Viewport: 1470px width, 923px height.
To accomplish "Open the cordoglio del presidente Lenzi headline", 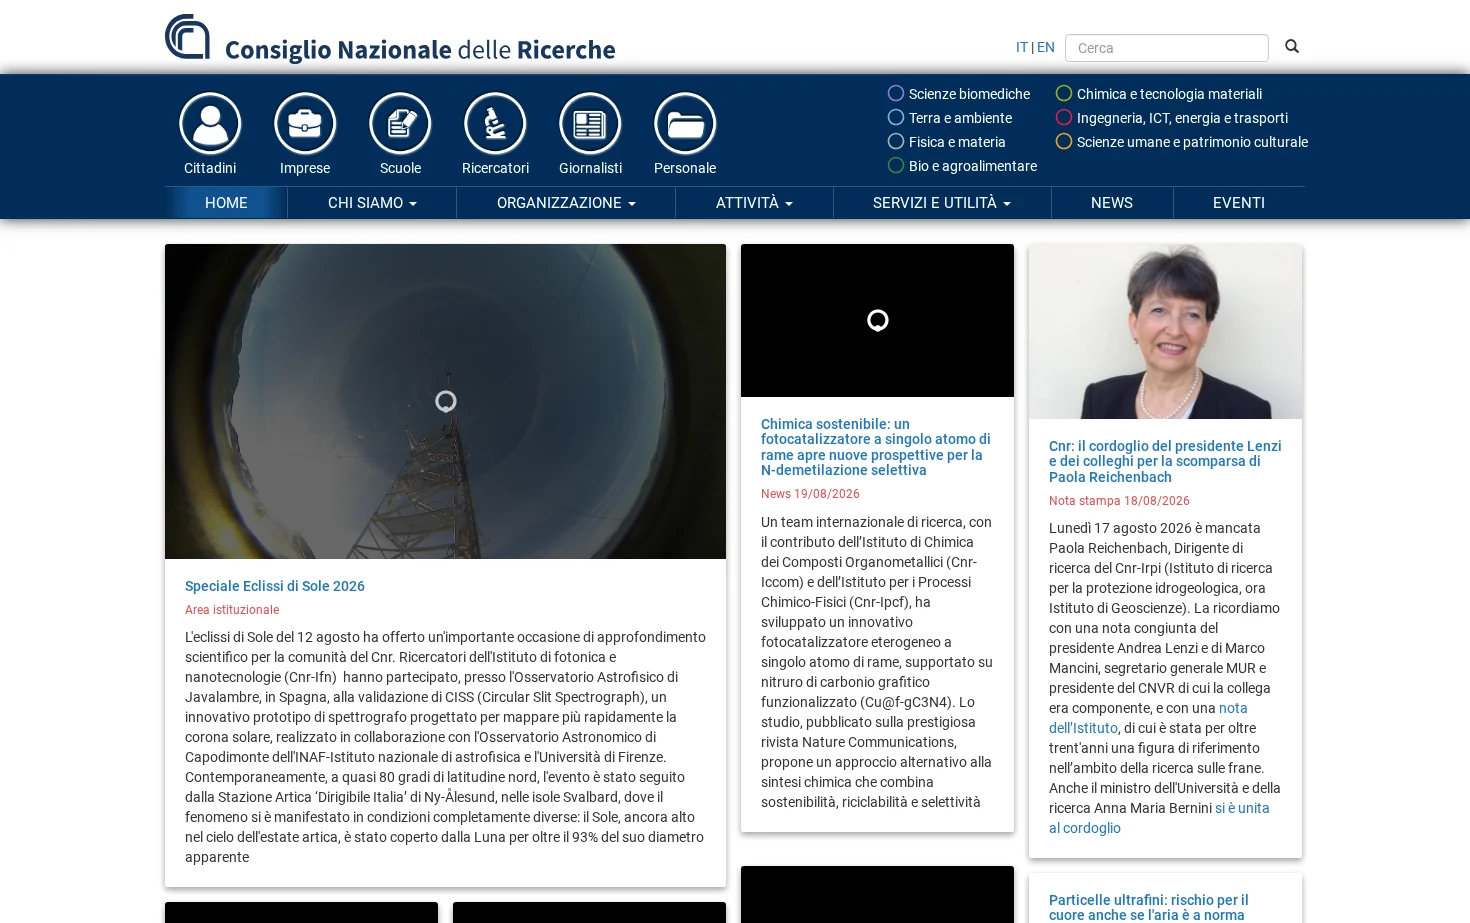I will coord(1165,461).
